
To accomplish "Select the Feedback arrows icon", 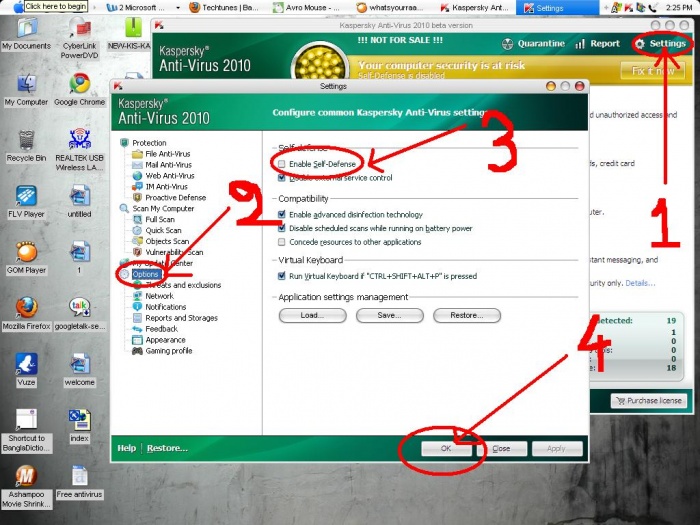I will pos(138,329).
